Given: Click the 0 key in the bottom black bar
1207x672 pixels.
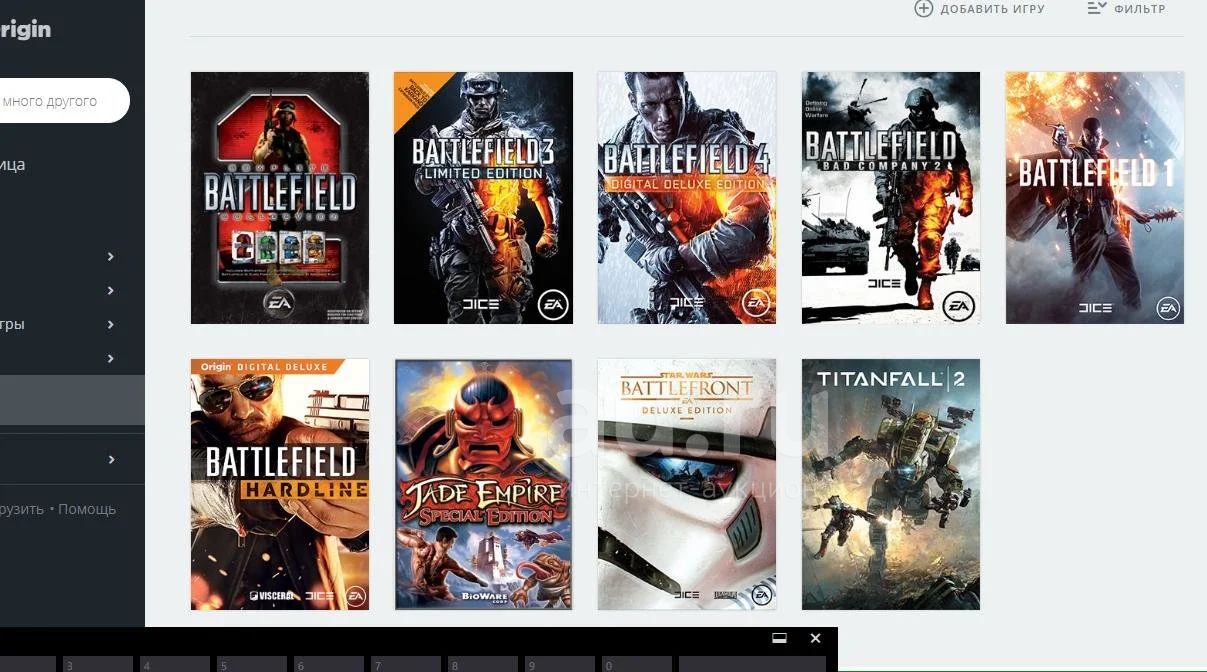Looking at the screenshot, I should click(x=635, y=664).
